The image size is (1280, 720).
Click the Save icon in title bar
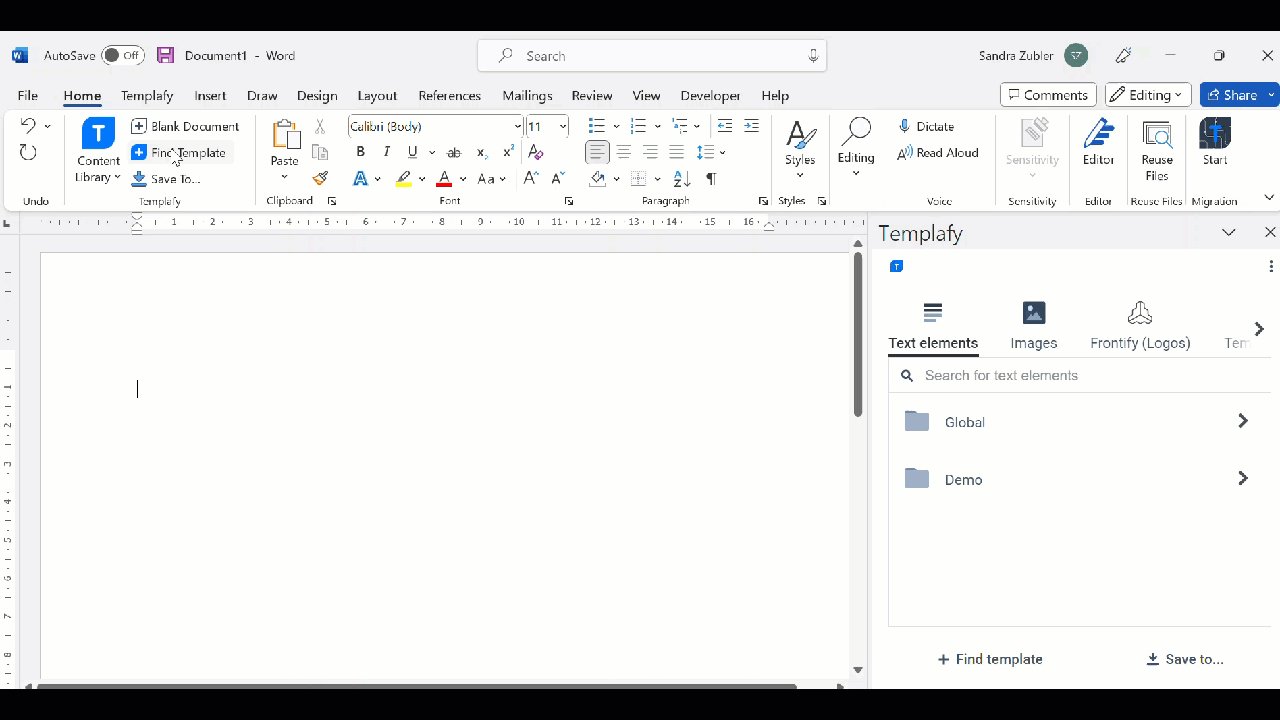165,56
